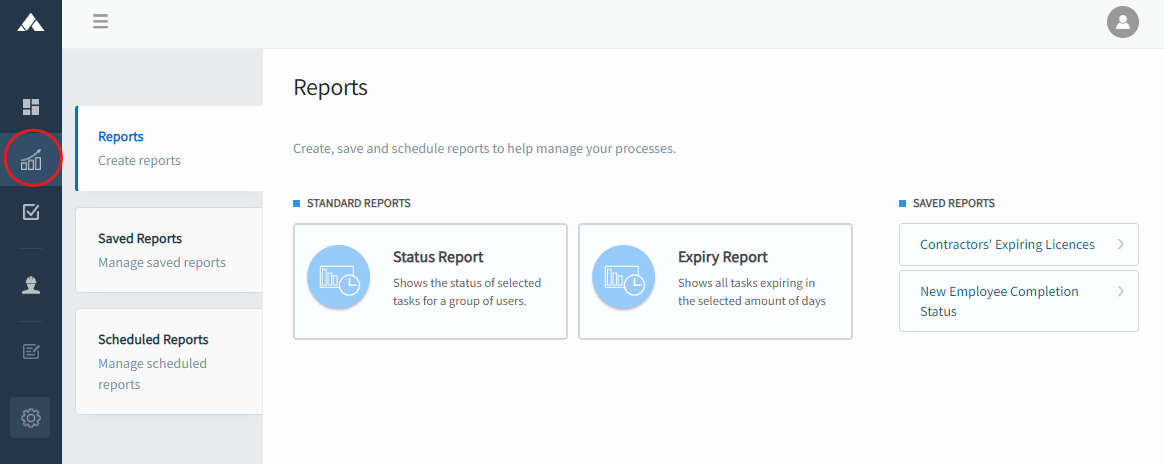Click the Status Report chart icon

point(339,277)
